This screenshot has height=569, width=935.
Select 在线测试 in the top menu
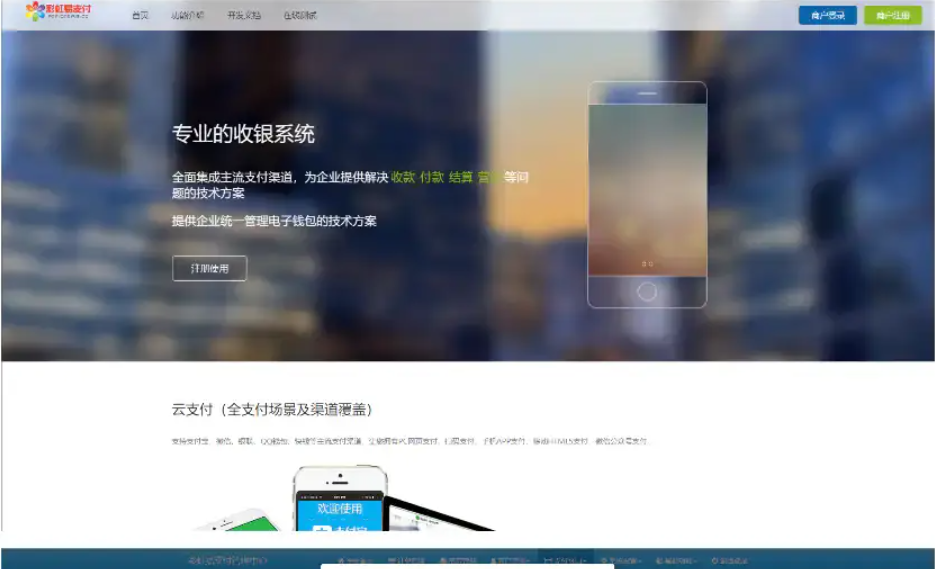point(300,16)
